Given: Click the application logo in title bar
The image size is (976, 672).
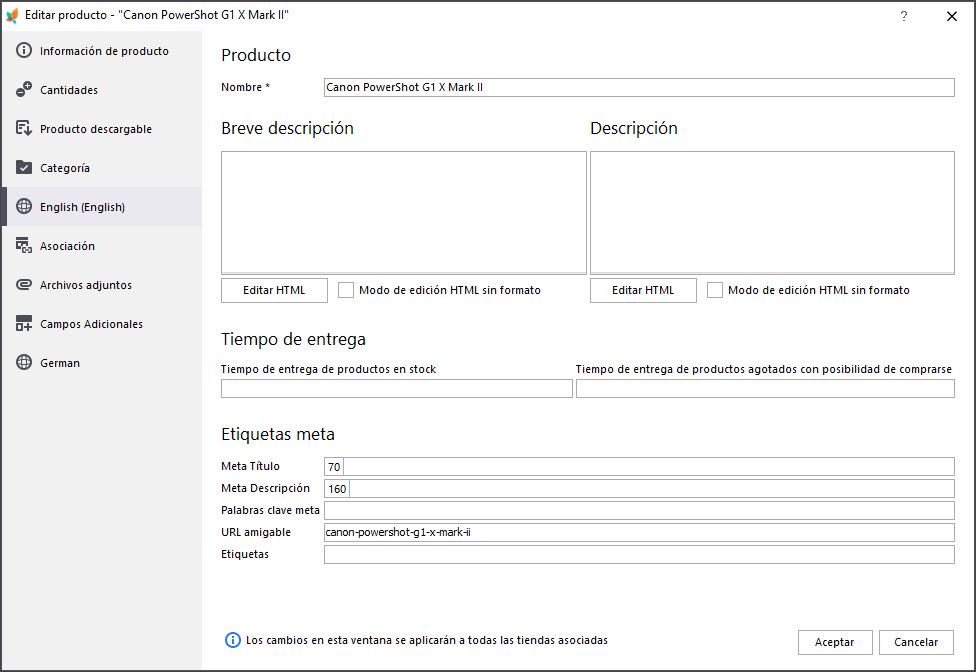Looking at the screenshot, I should click(x=12, y=16).
